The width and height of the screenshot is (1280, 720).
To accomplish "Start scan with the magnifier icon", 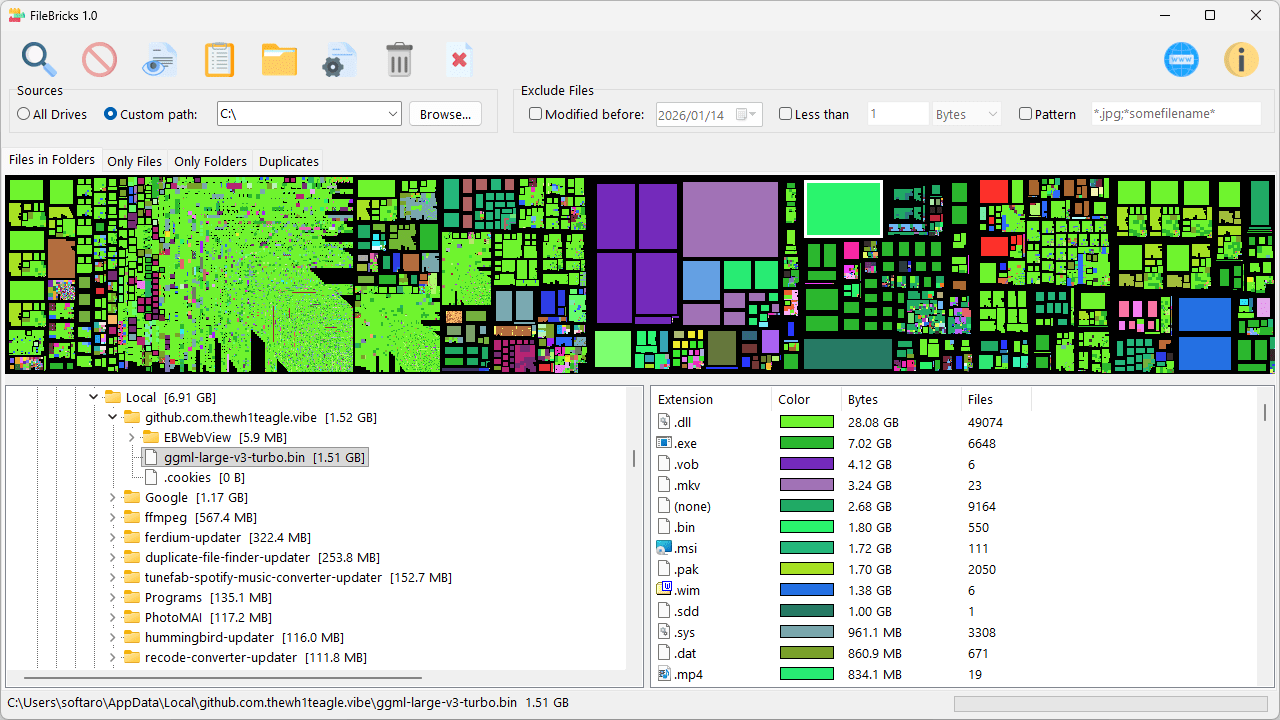I will [40, 60].
